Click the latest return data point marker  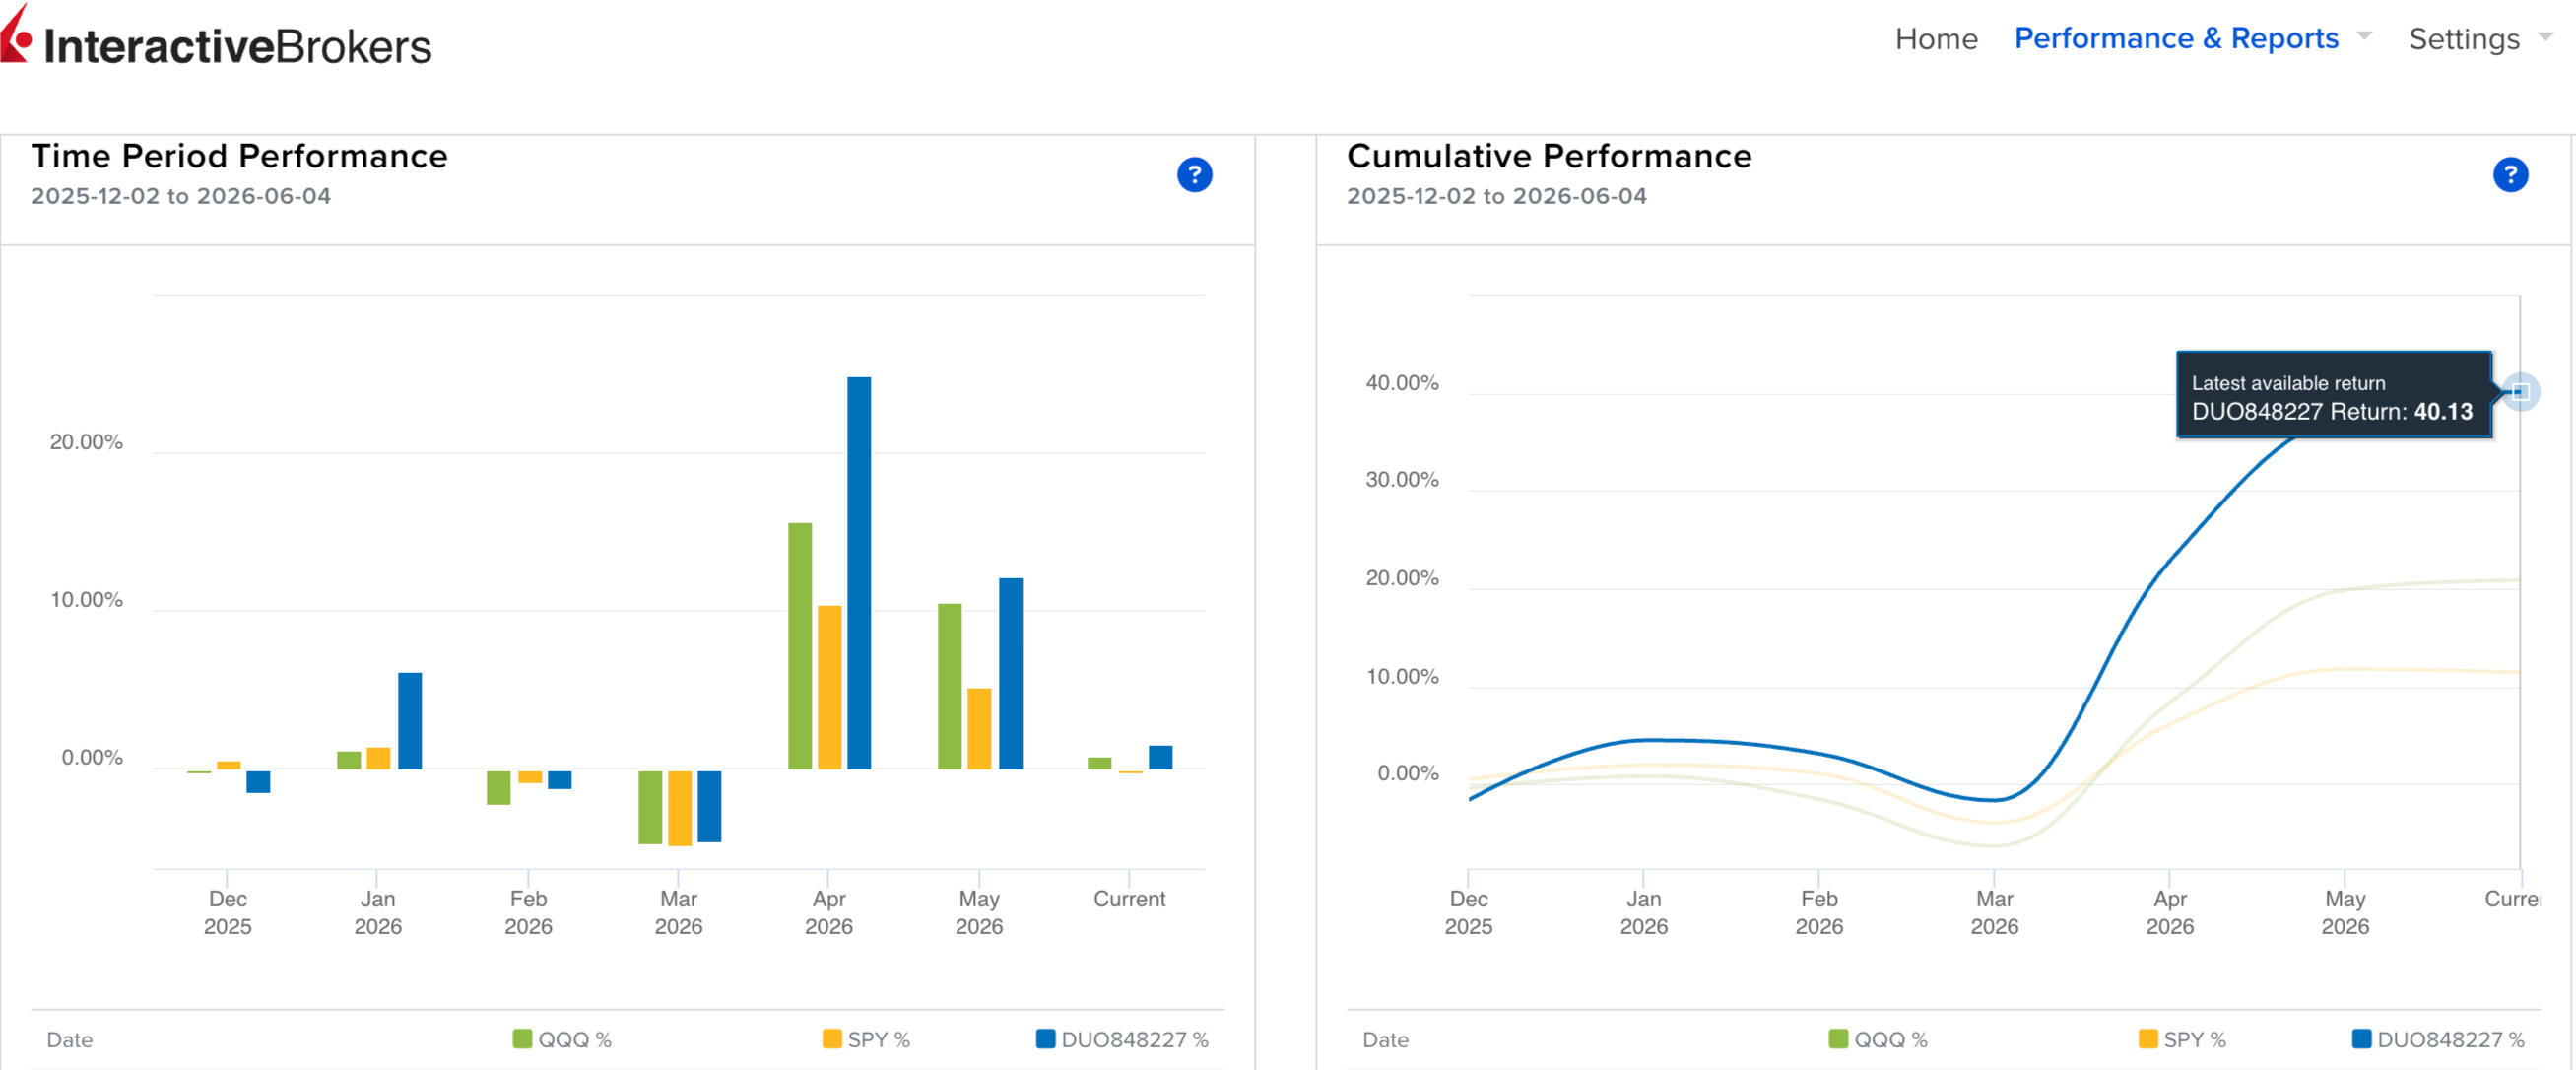click(2520, 391)
